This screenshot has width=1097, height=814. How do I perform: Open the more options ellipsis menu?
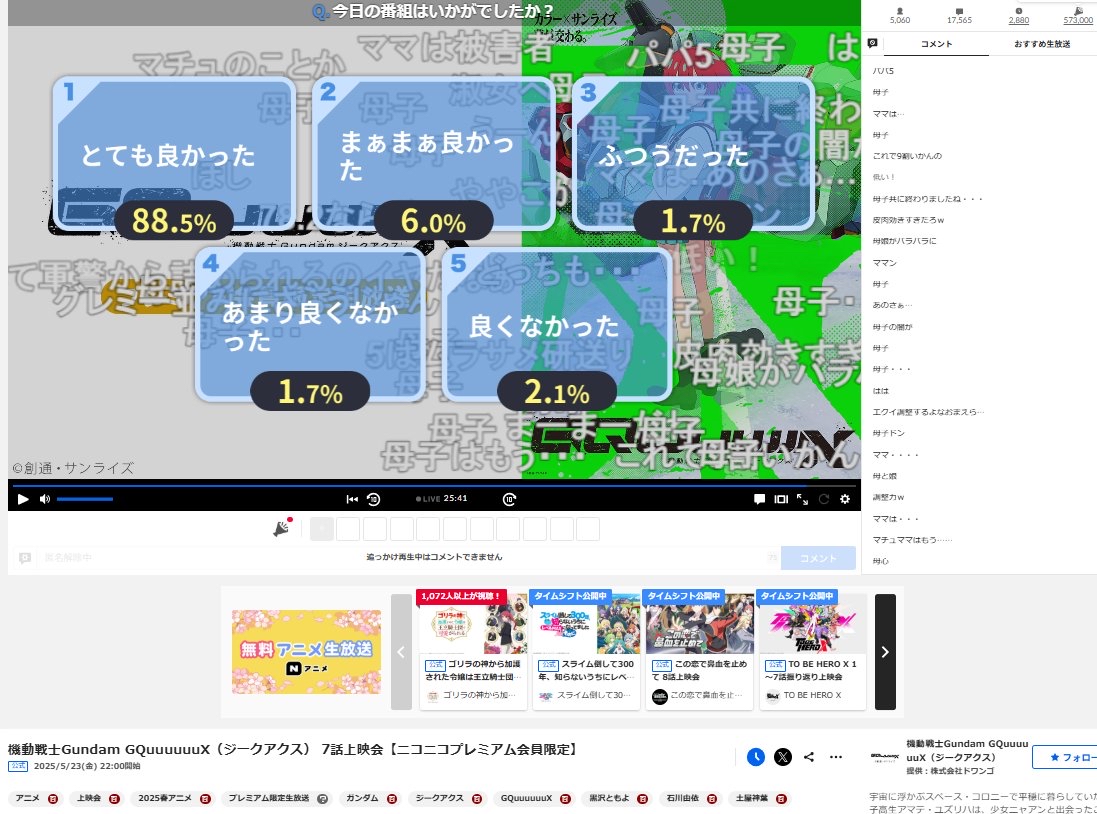pos(835,757)
